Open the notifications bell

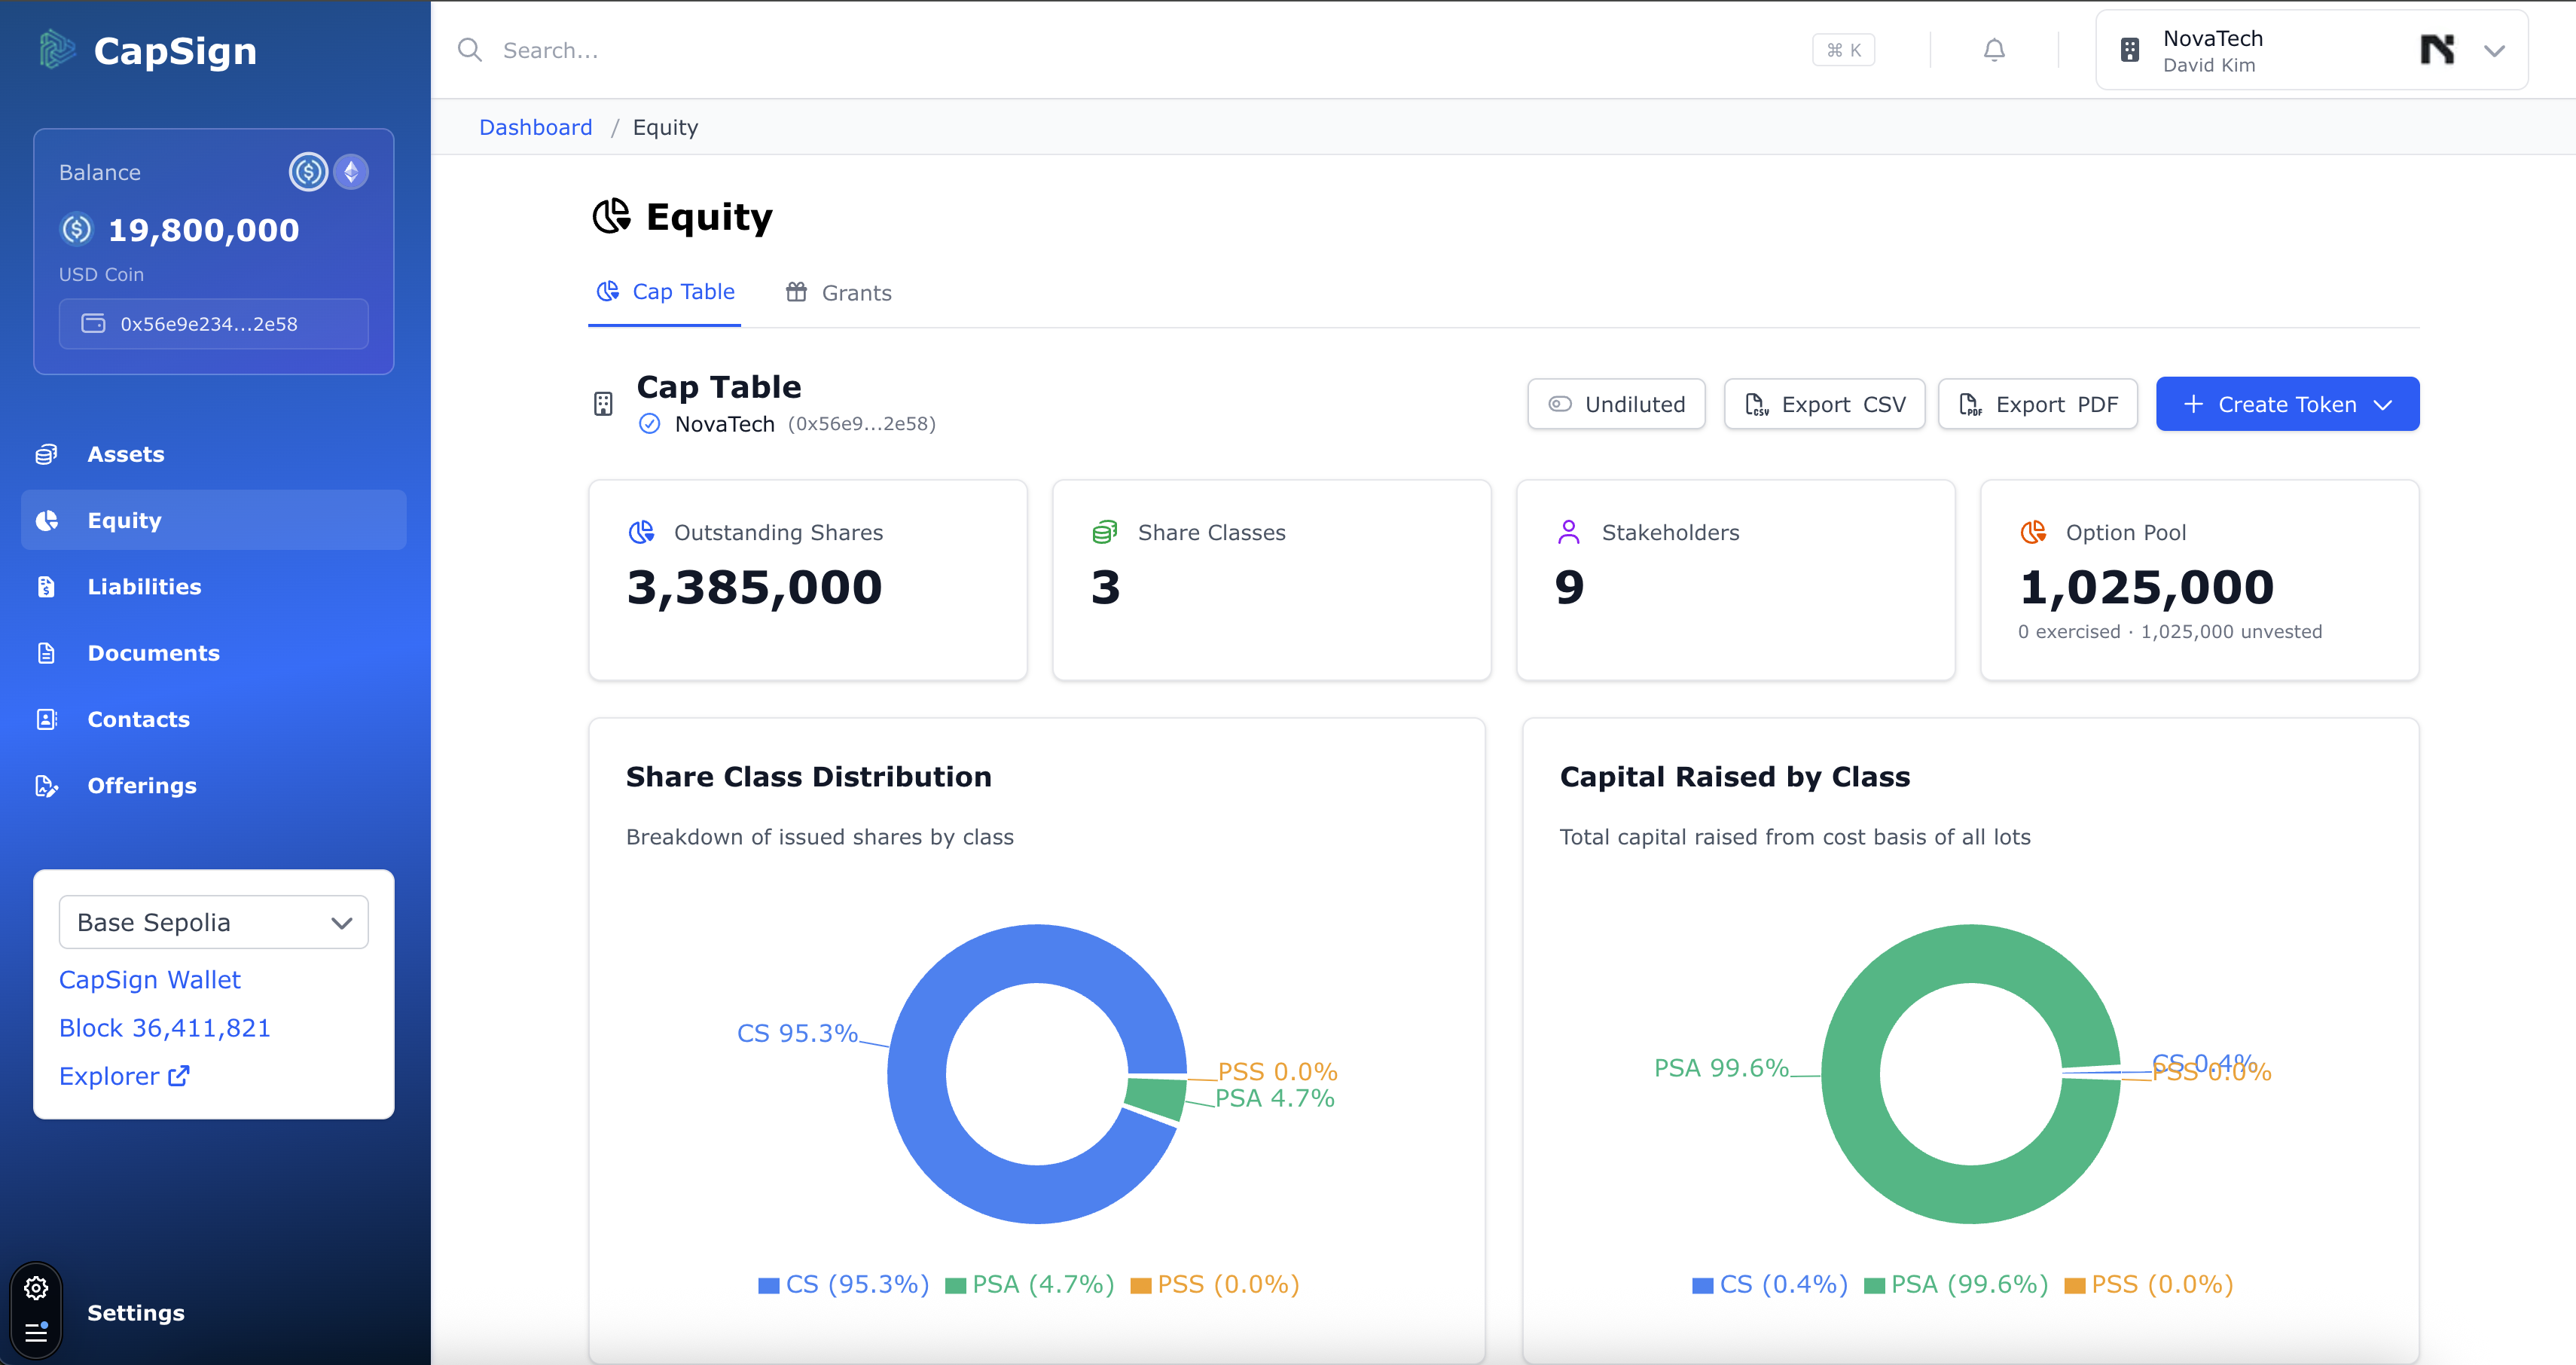(x=1994, y=49)
